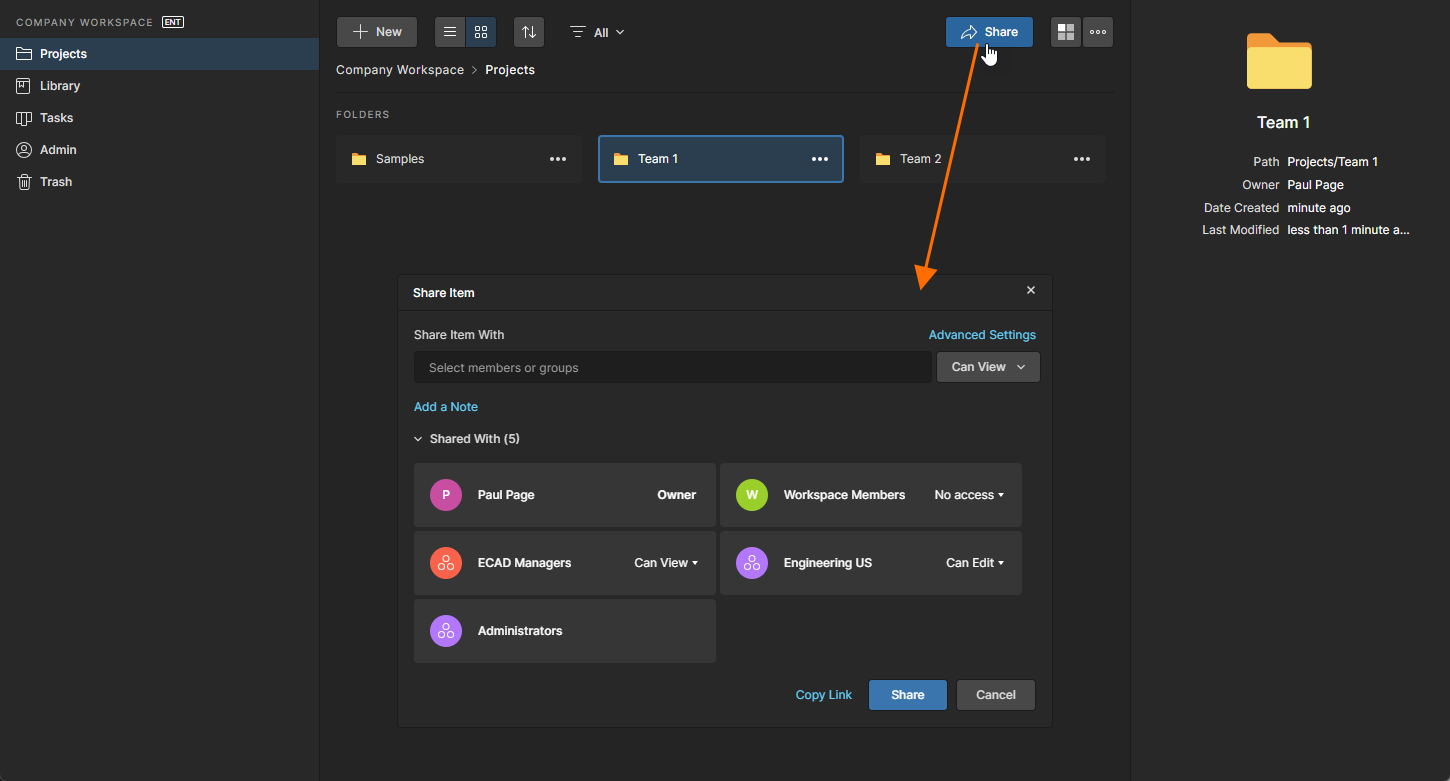Click the Advanced Settings link
Image resolution: width=1450 pixels, height=781 pixels.
click(982, 335)
